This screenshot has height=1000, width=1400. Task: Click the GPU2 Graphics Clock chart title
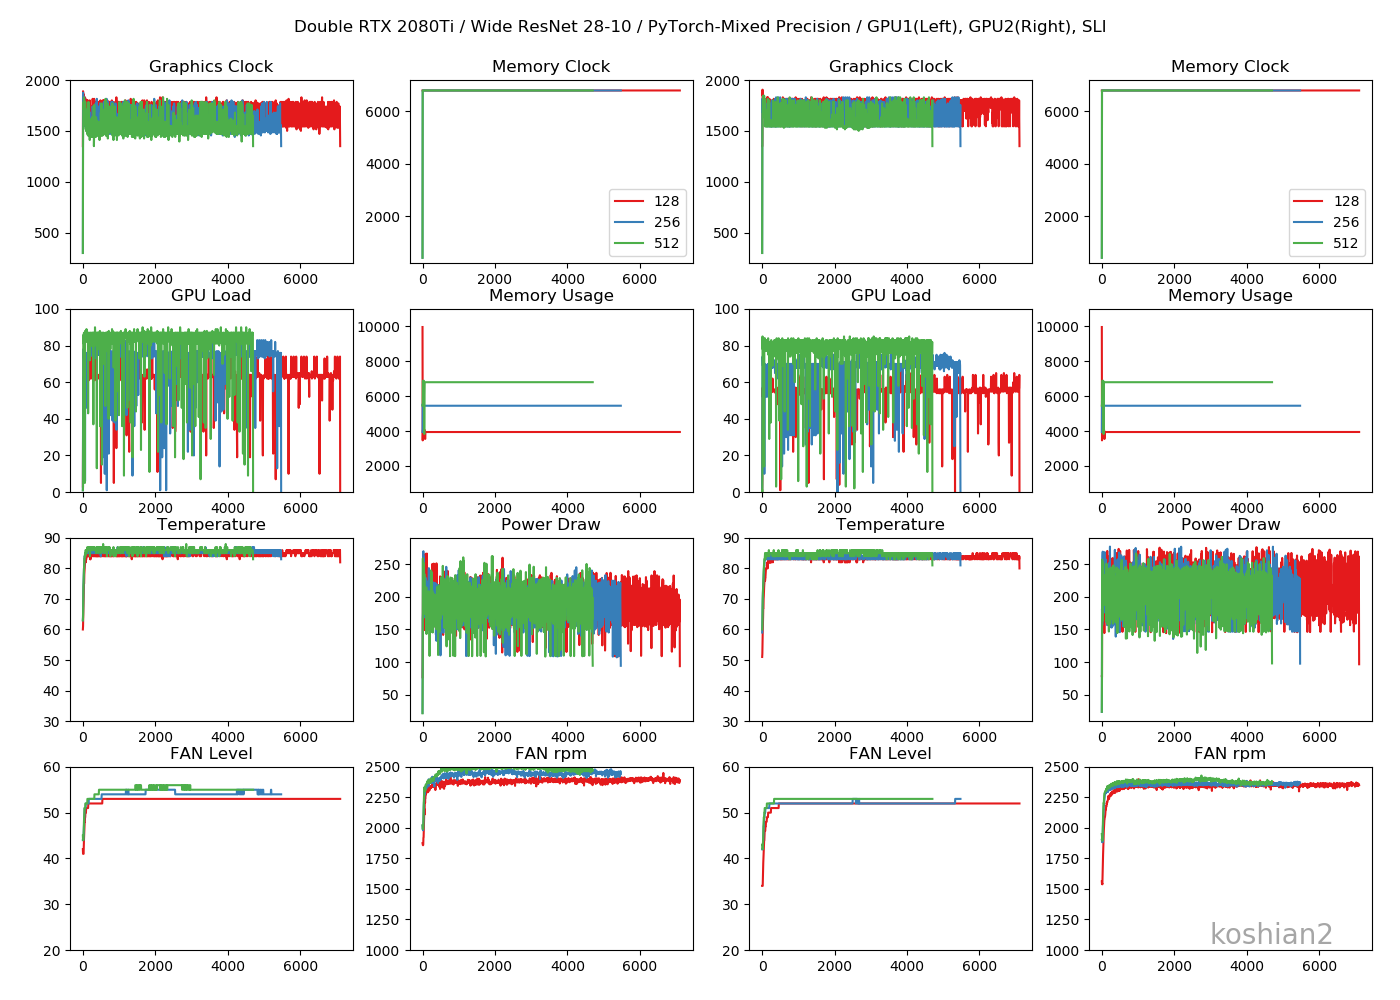(891, 67)
